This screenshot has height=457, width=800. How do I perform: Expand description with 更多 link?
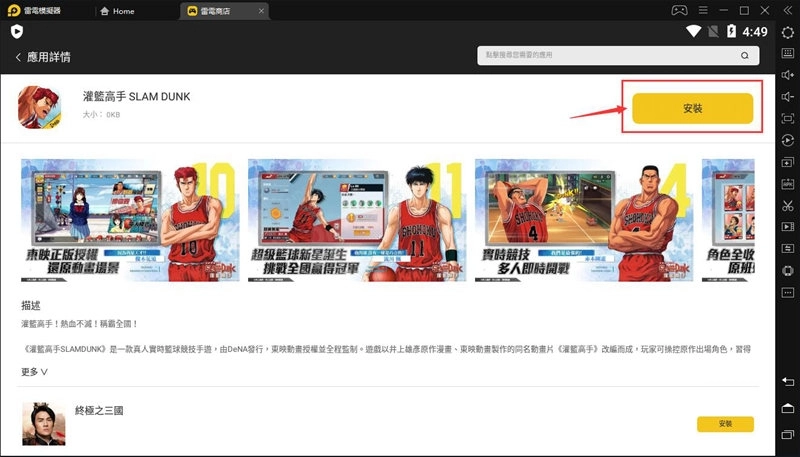34,372
